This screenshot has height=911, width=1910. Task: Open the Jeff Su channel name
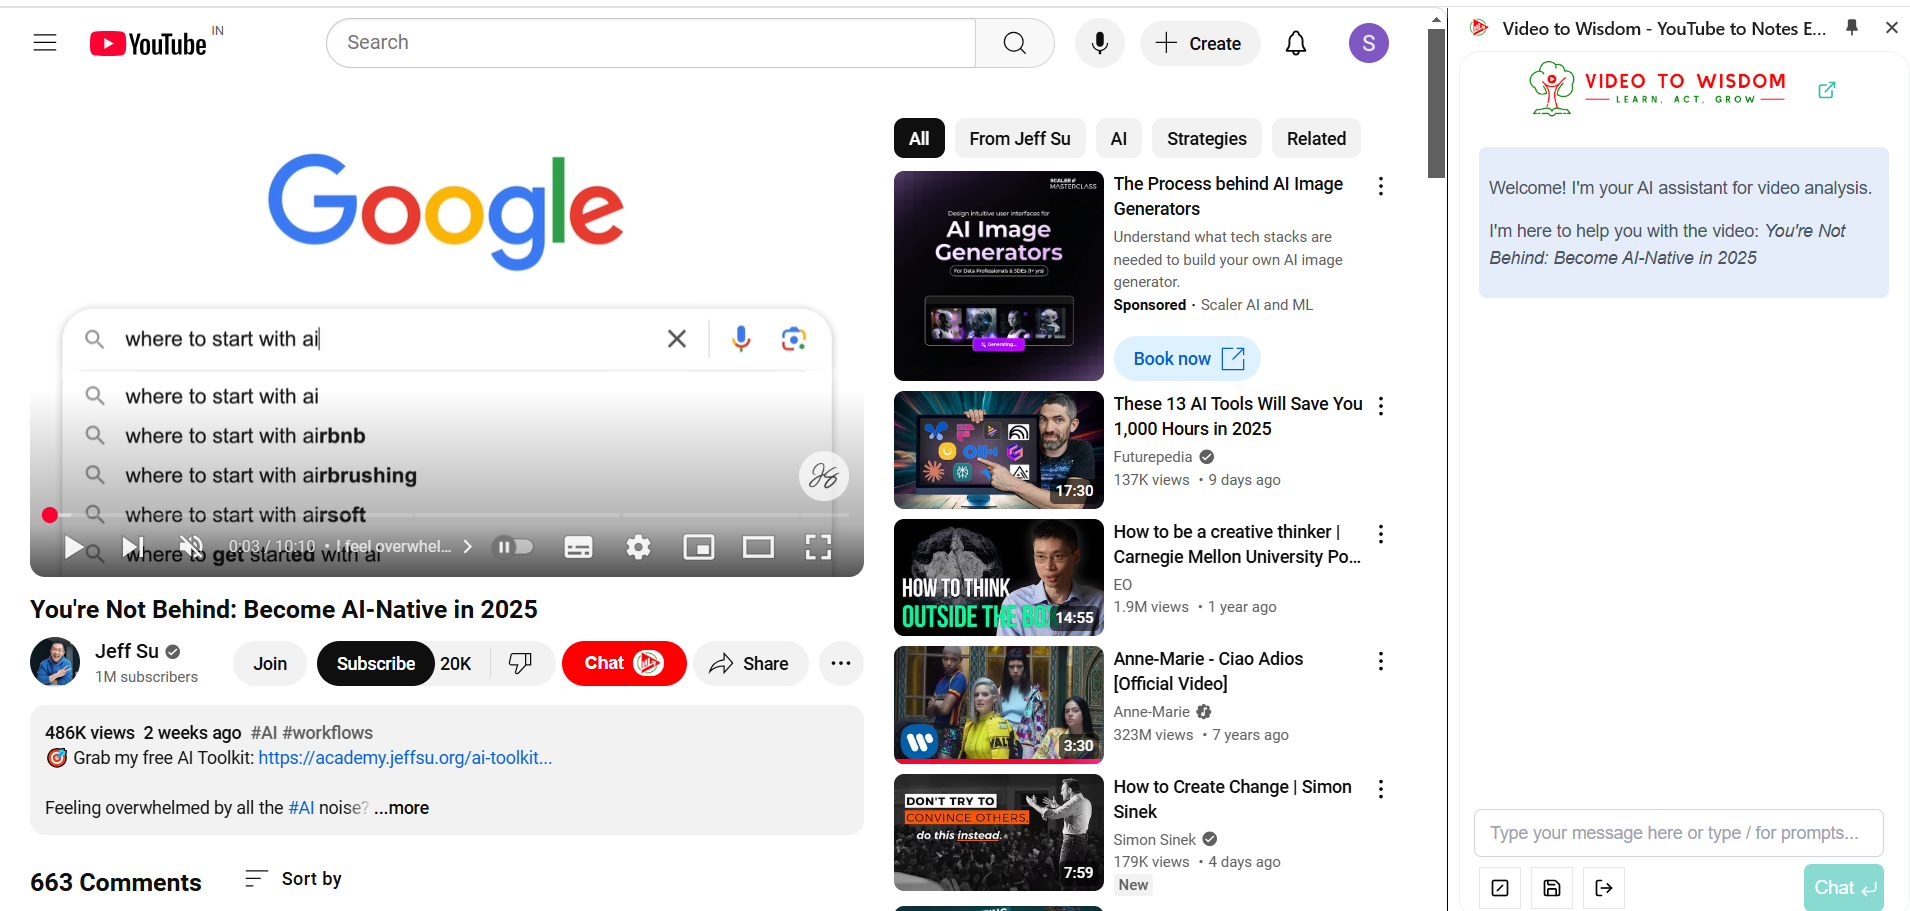point(127,651)
